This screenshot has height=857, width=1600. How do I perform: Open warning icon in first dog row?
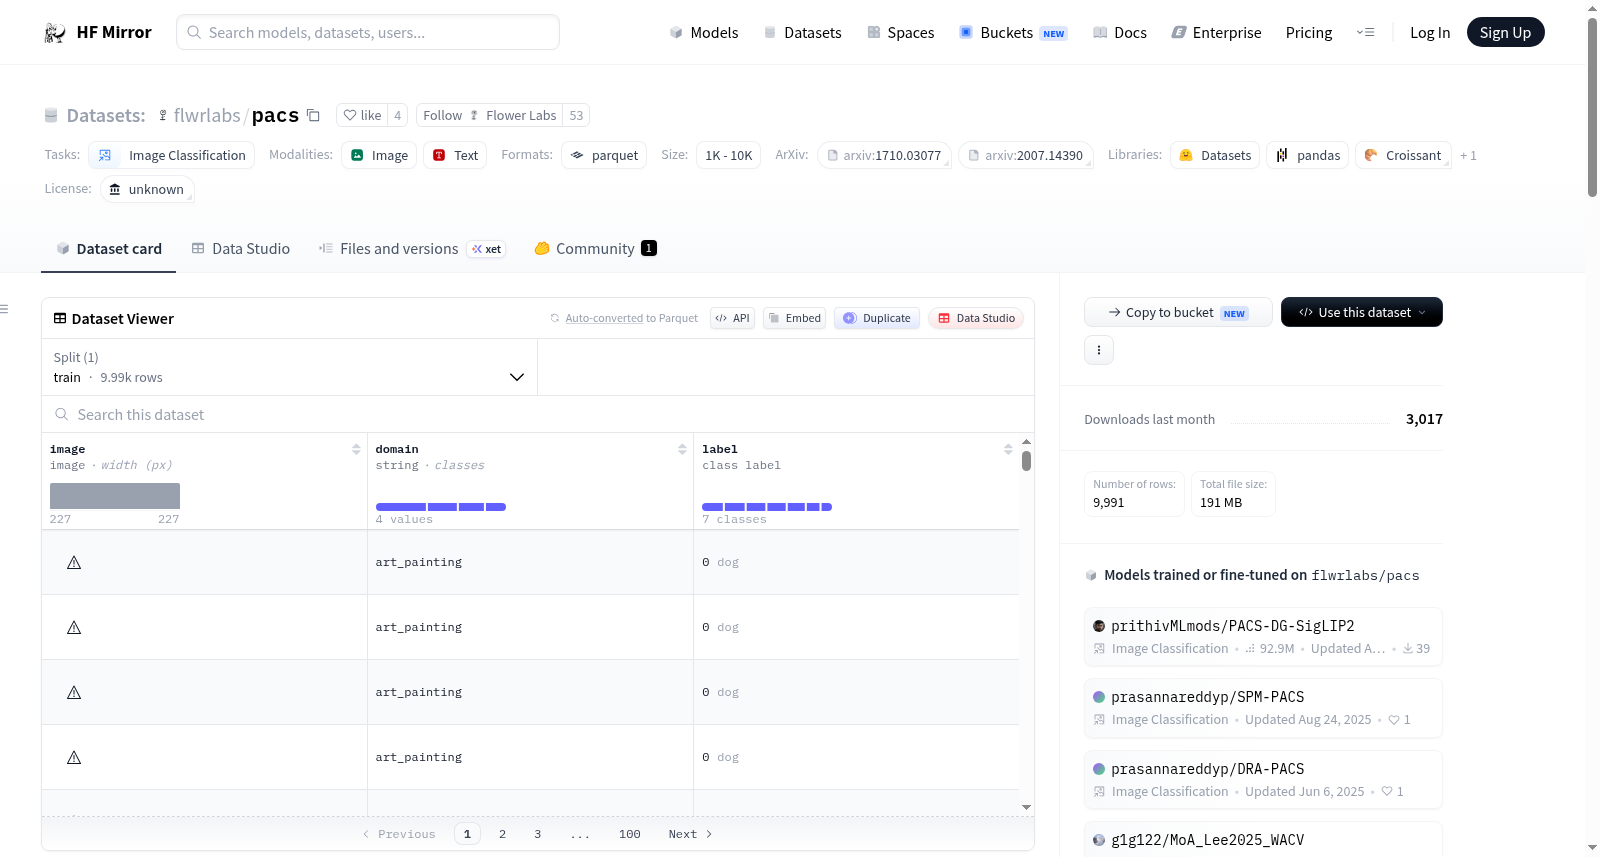point(74,563)
